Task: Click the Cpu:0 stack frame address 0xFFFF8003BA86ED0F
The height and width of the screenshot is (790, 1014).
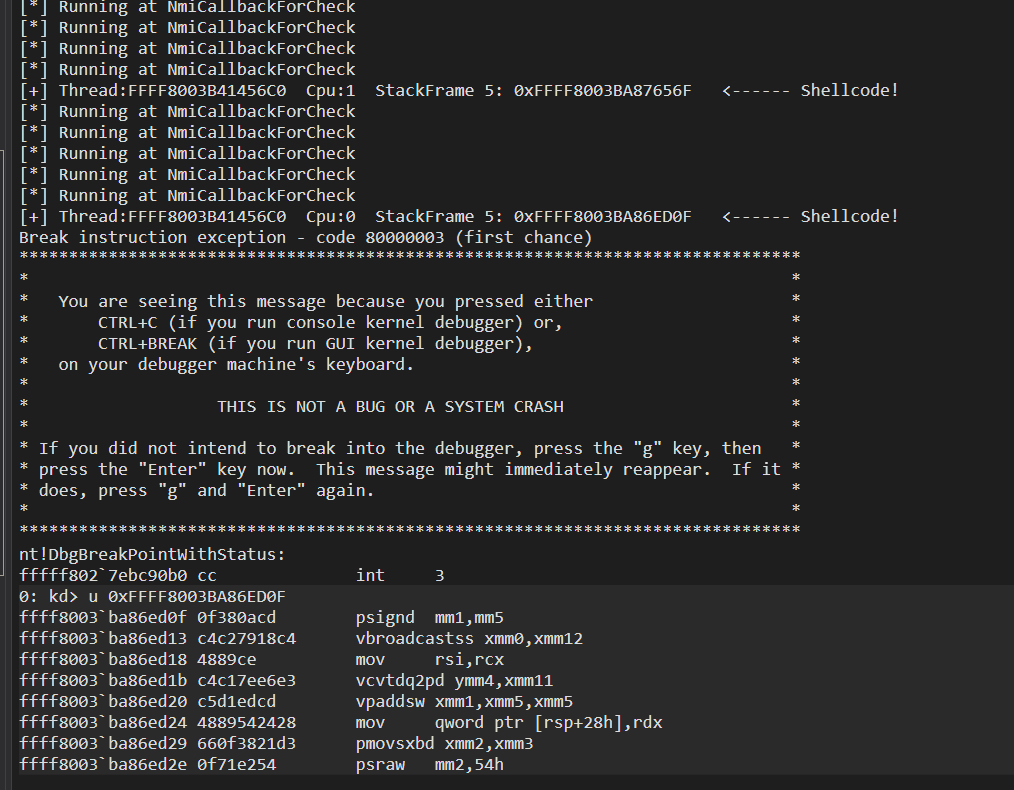Action: (602, 217)
